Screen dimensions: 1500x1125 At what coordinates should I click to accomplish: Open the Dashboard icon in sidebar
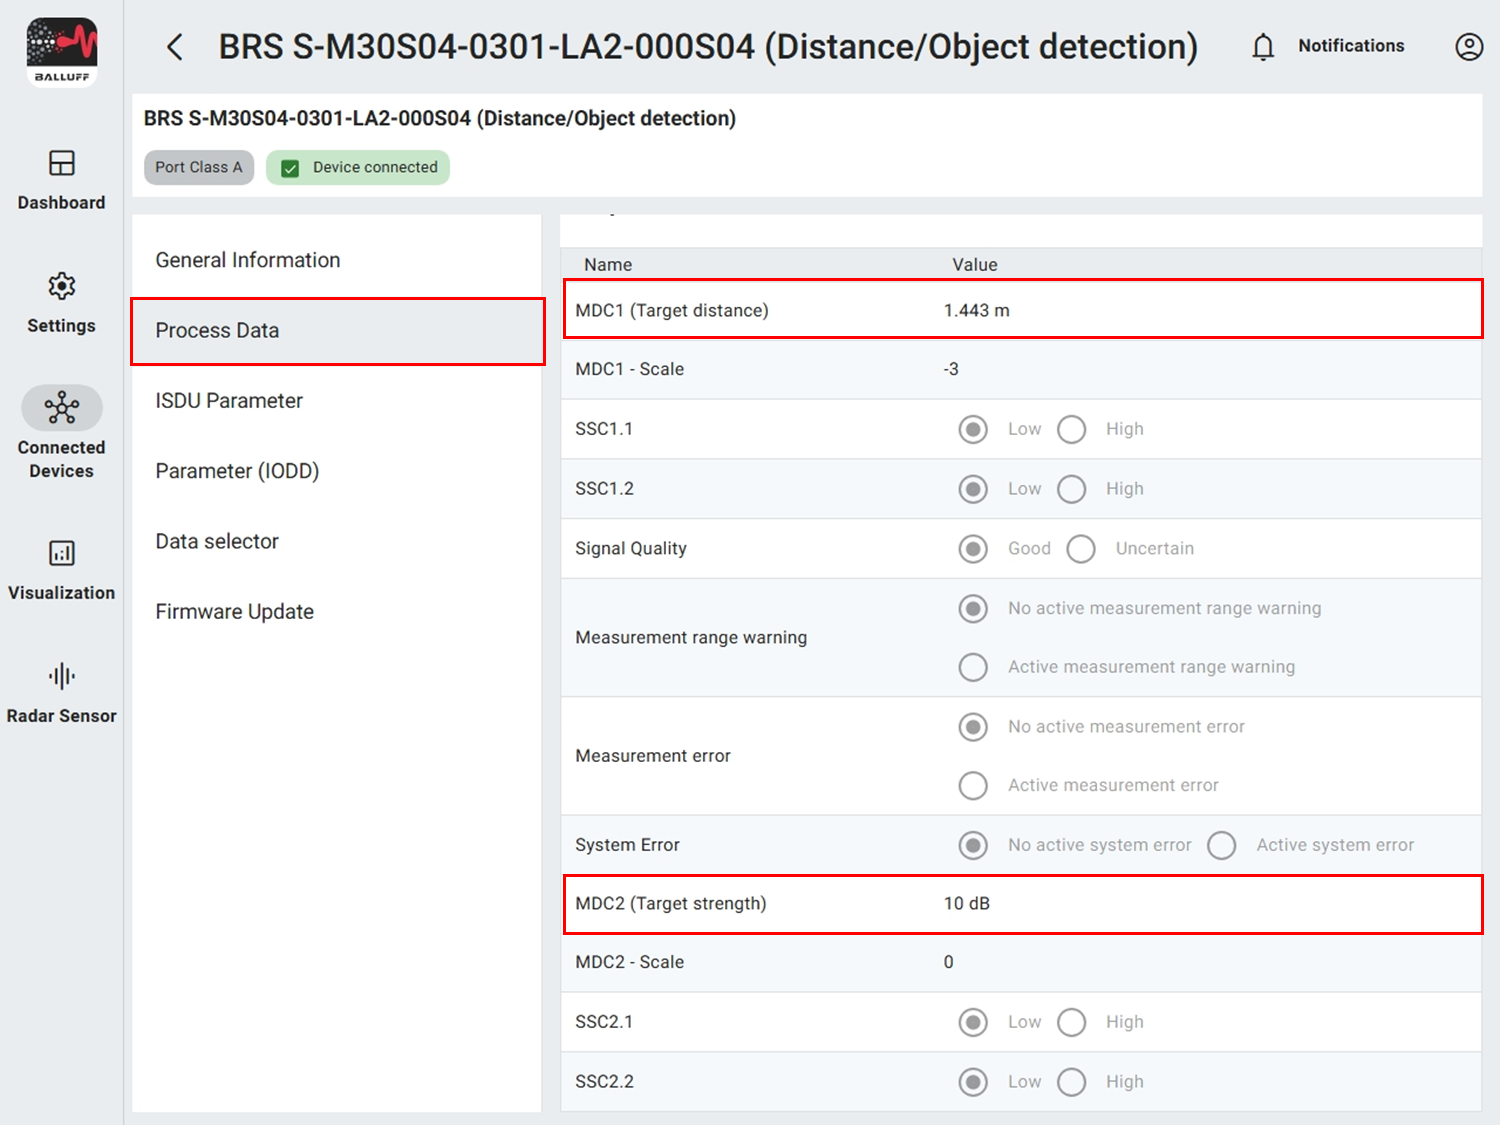coord(62,163)
